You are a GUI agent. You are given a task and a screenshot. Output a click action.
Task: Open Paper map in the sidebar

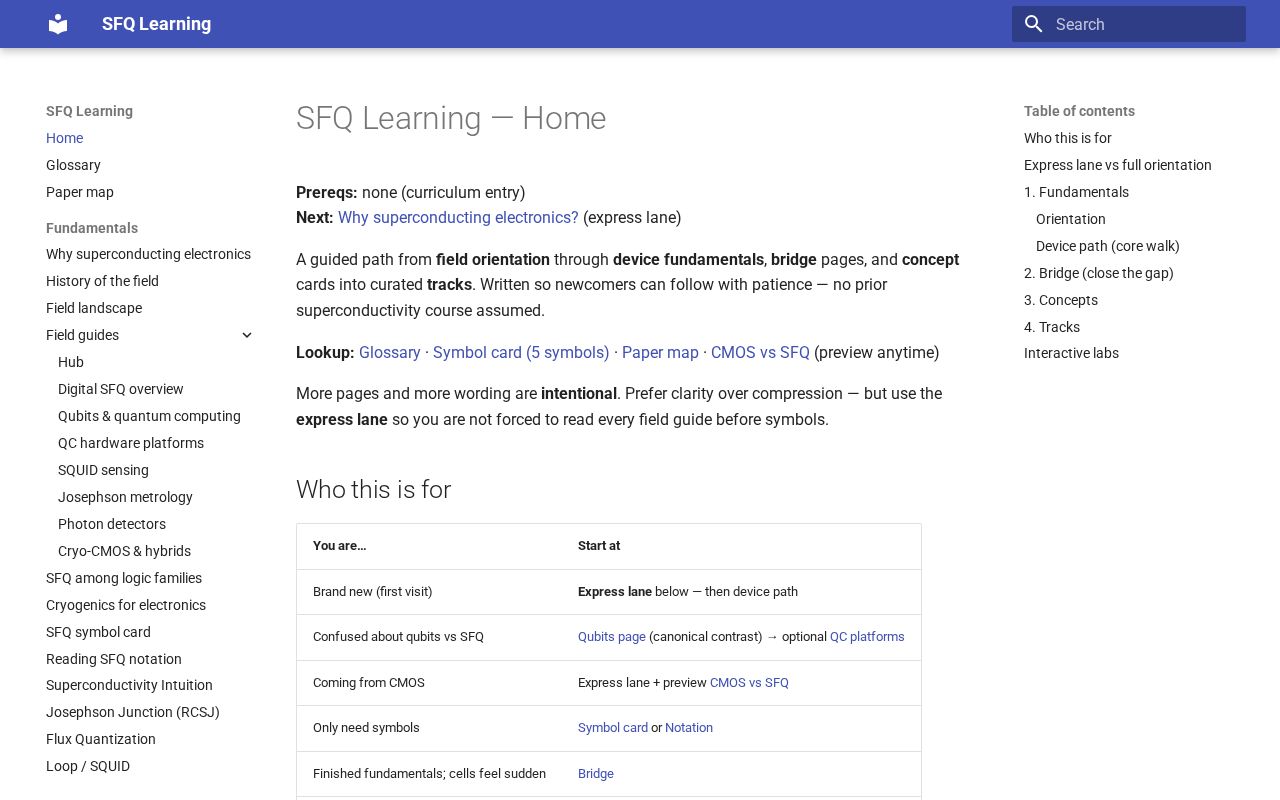[80, 192]
